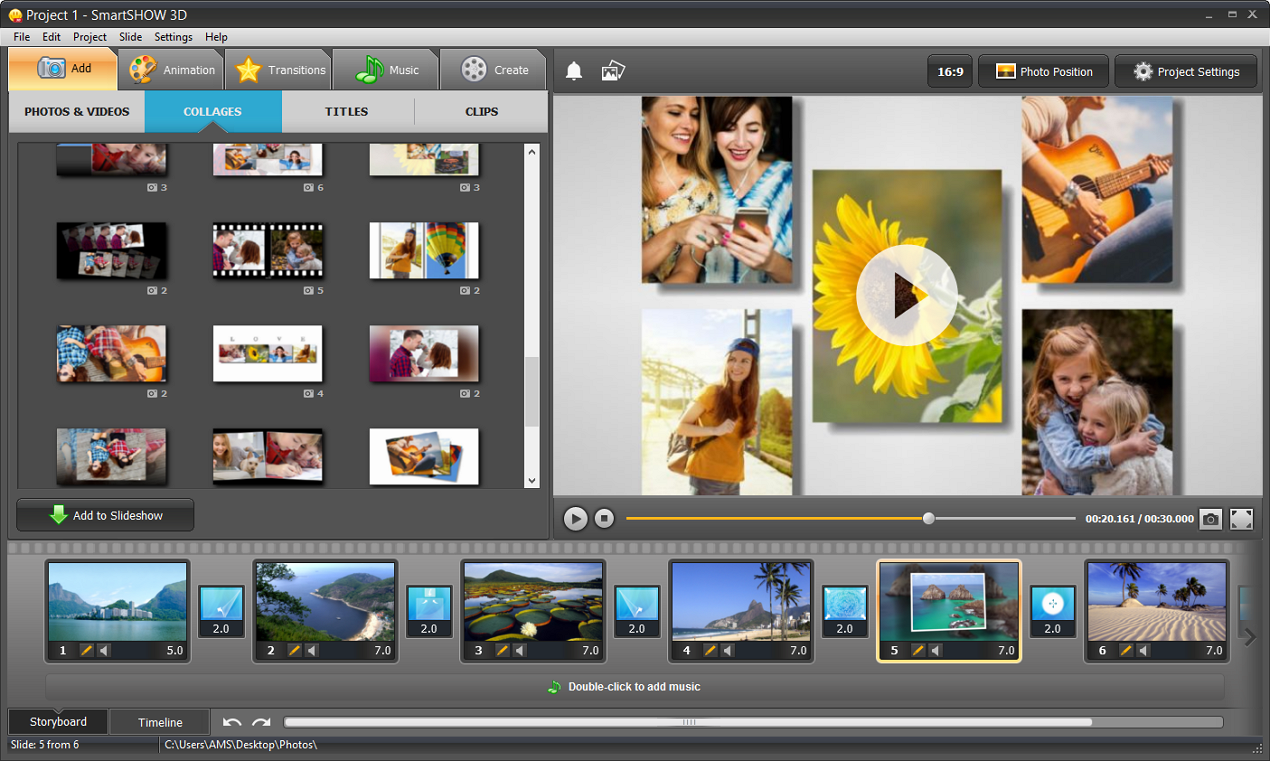
Task: Open the Settings menu
Action: coord(173,37)
